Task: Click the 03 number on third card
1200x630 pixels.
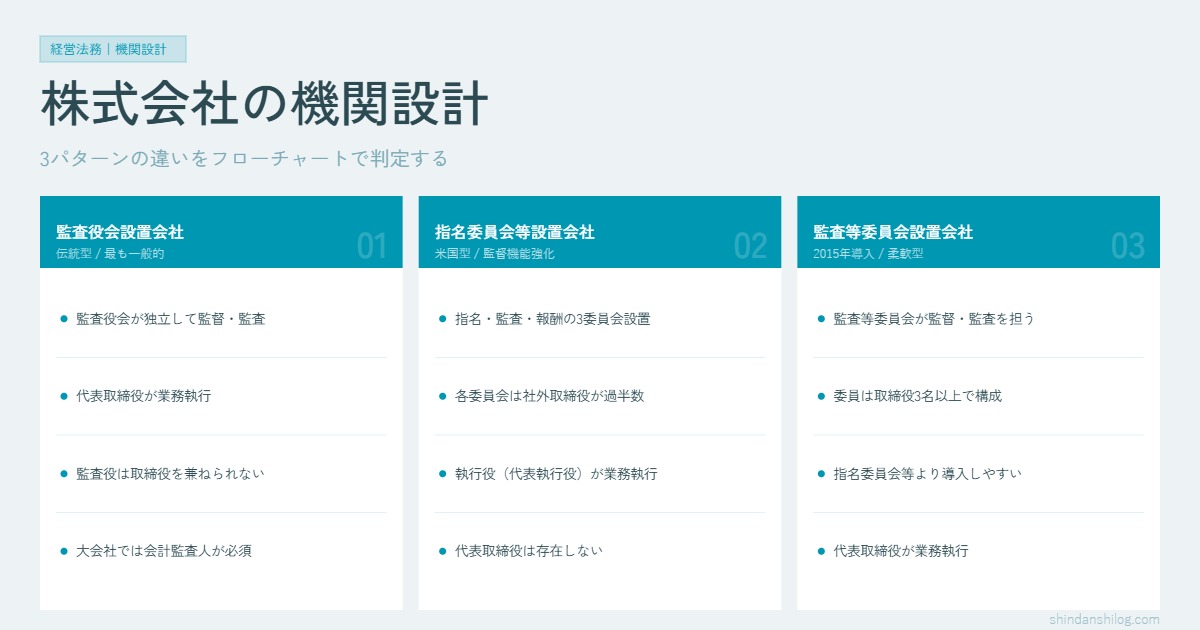Action: point(1128,246)
